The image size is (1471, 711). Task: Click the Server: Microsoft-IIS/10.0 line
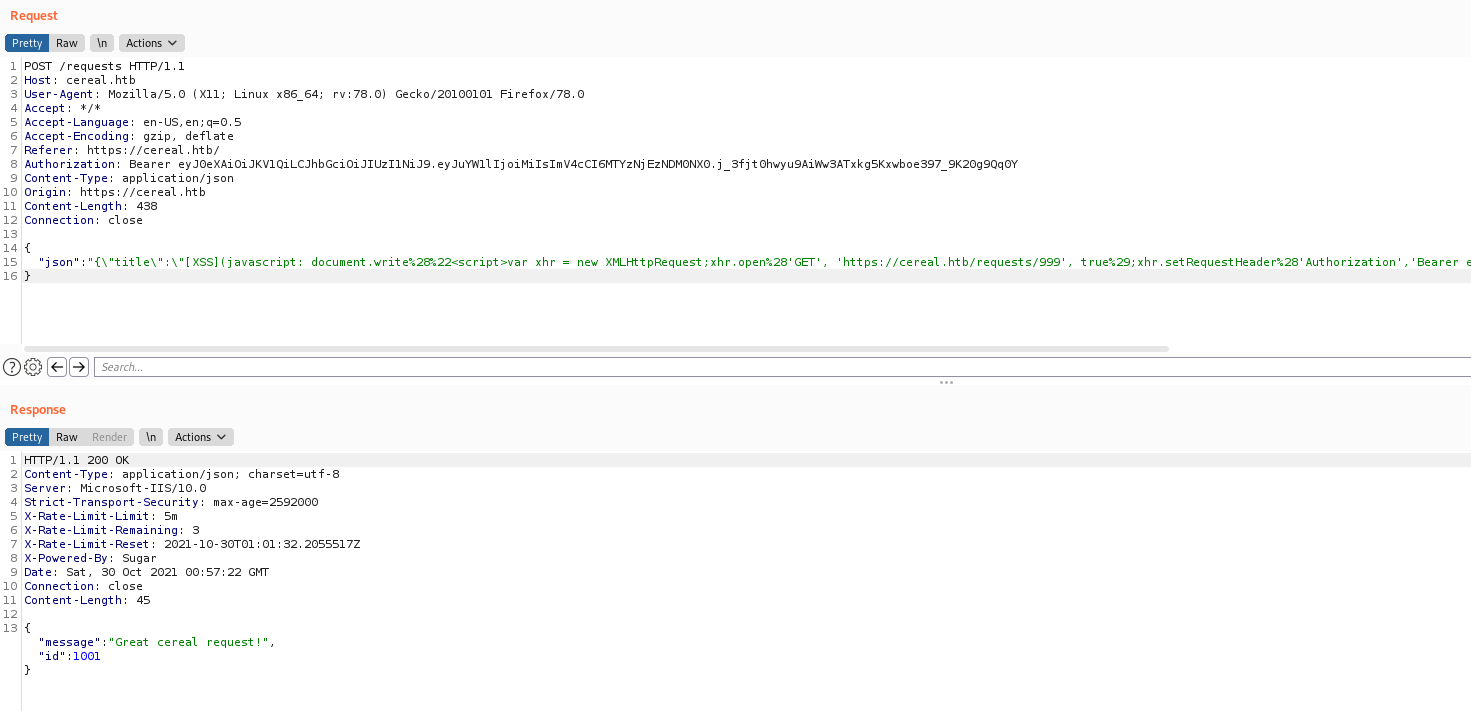point(115,488)
